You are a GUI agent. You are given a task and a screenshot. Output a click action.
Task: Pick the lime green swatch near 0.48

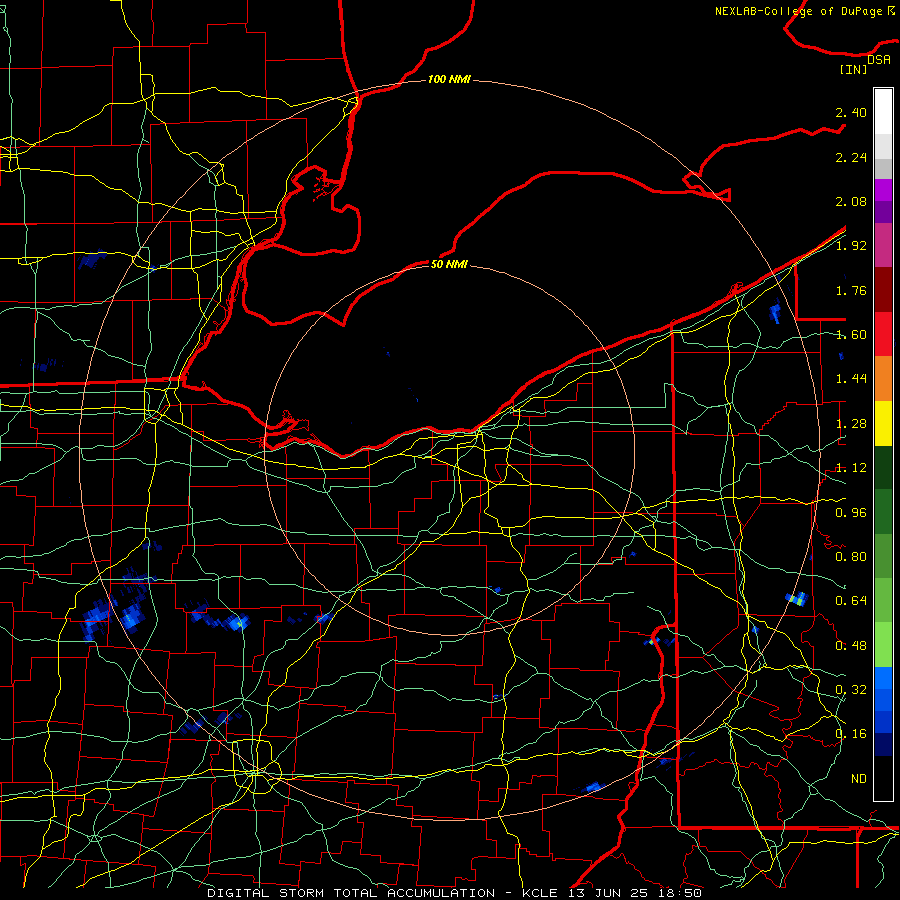883,645
